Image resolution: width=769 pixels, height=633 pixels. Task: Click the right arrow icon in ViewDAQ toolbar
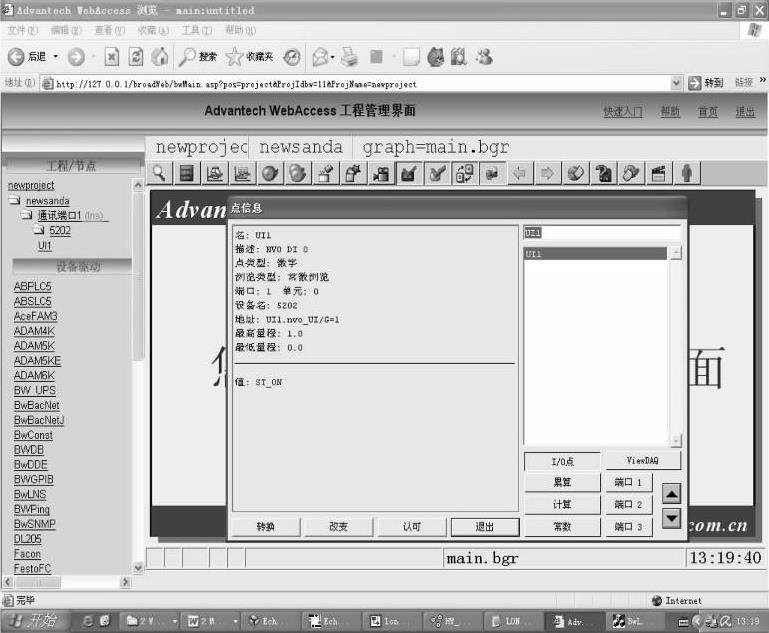pos(547,174)
